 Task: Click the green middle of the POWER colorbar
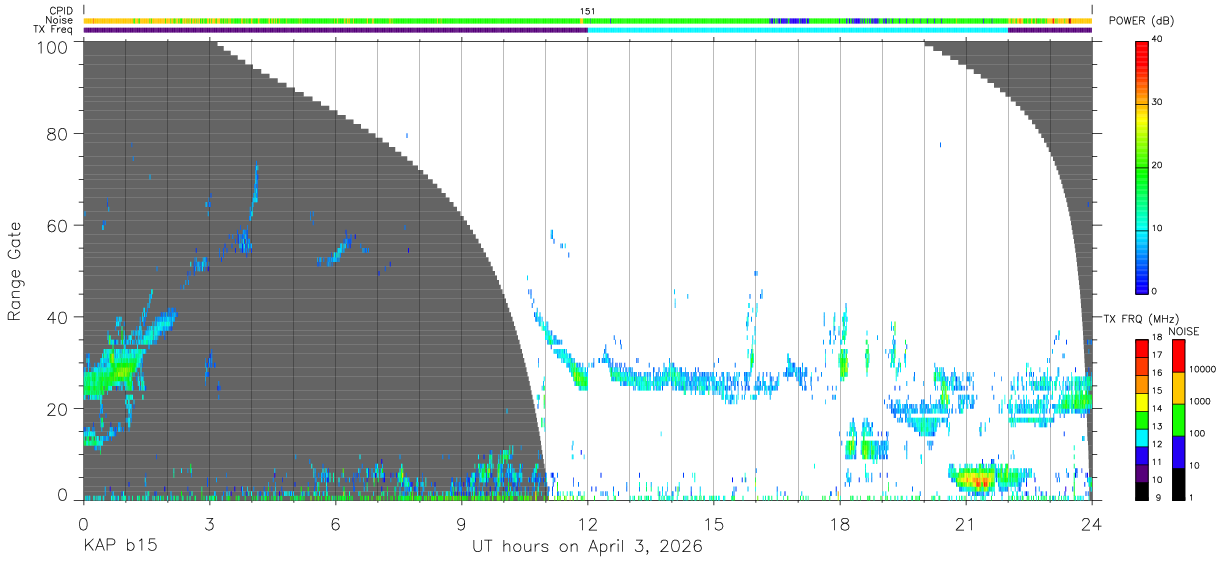[x=1142, y=165]
